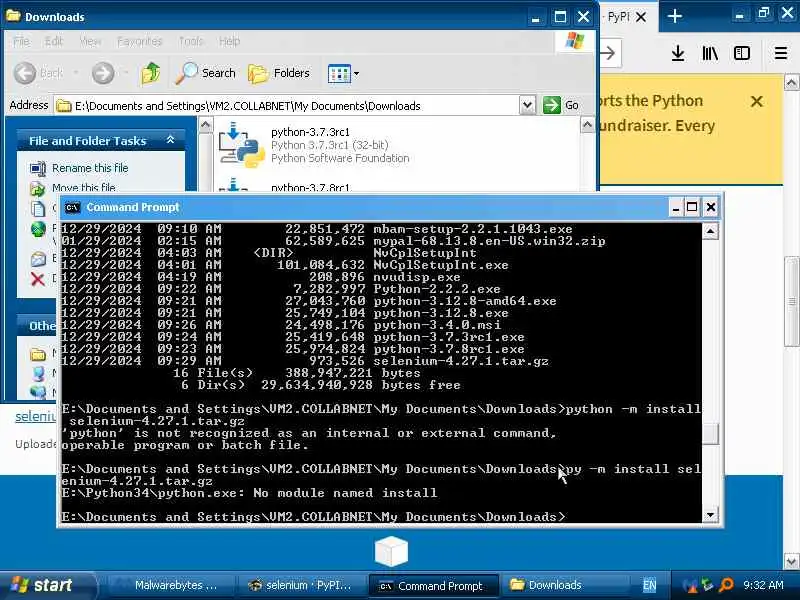The height and width of the screenshot is (600, 800).
Task: Go up one folder level
Action: coord(151,73)
